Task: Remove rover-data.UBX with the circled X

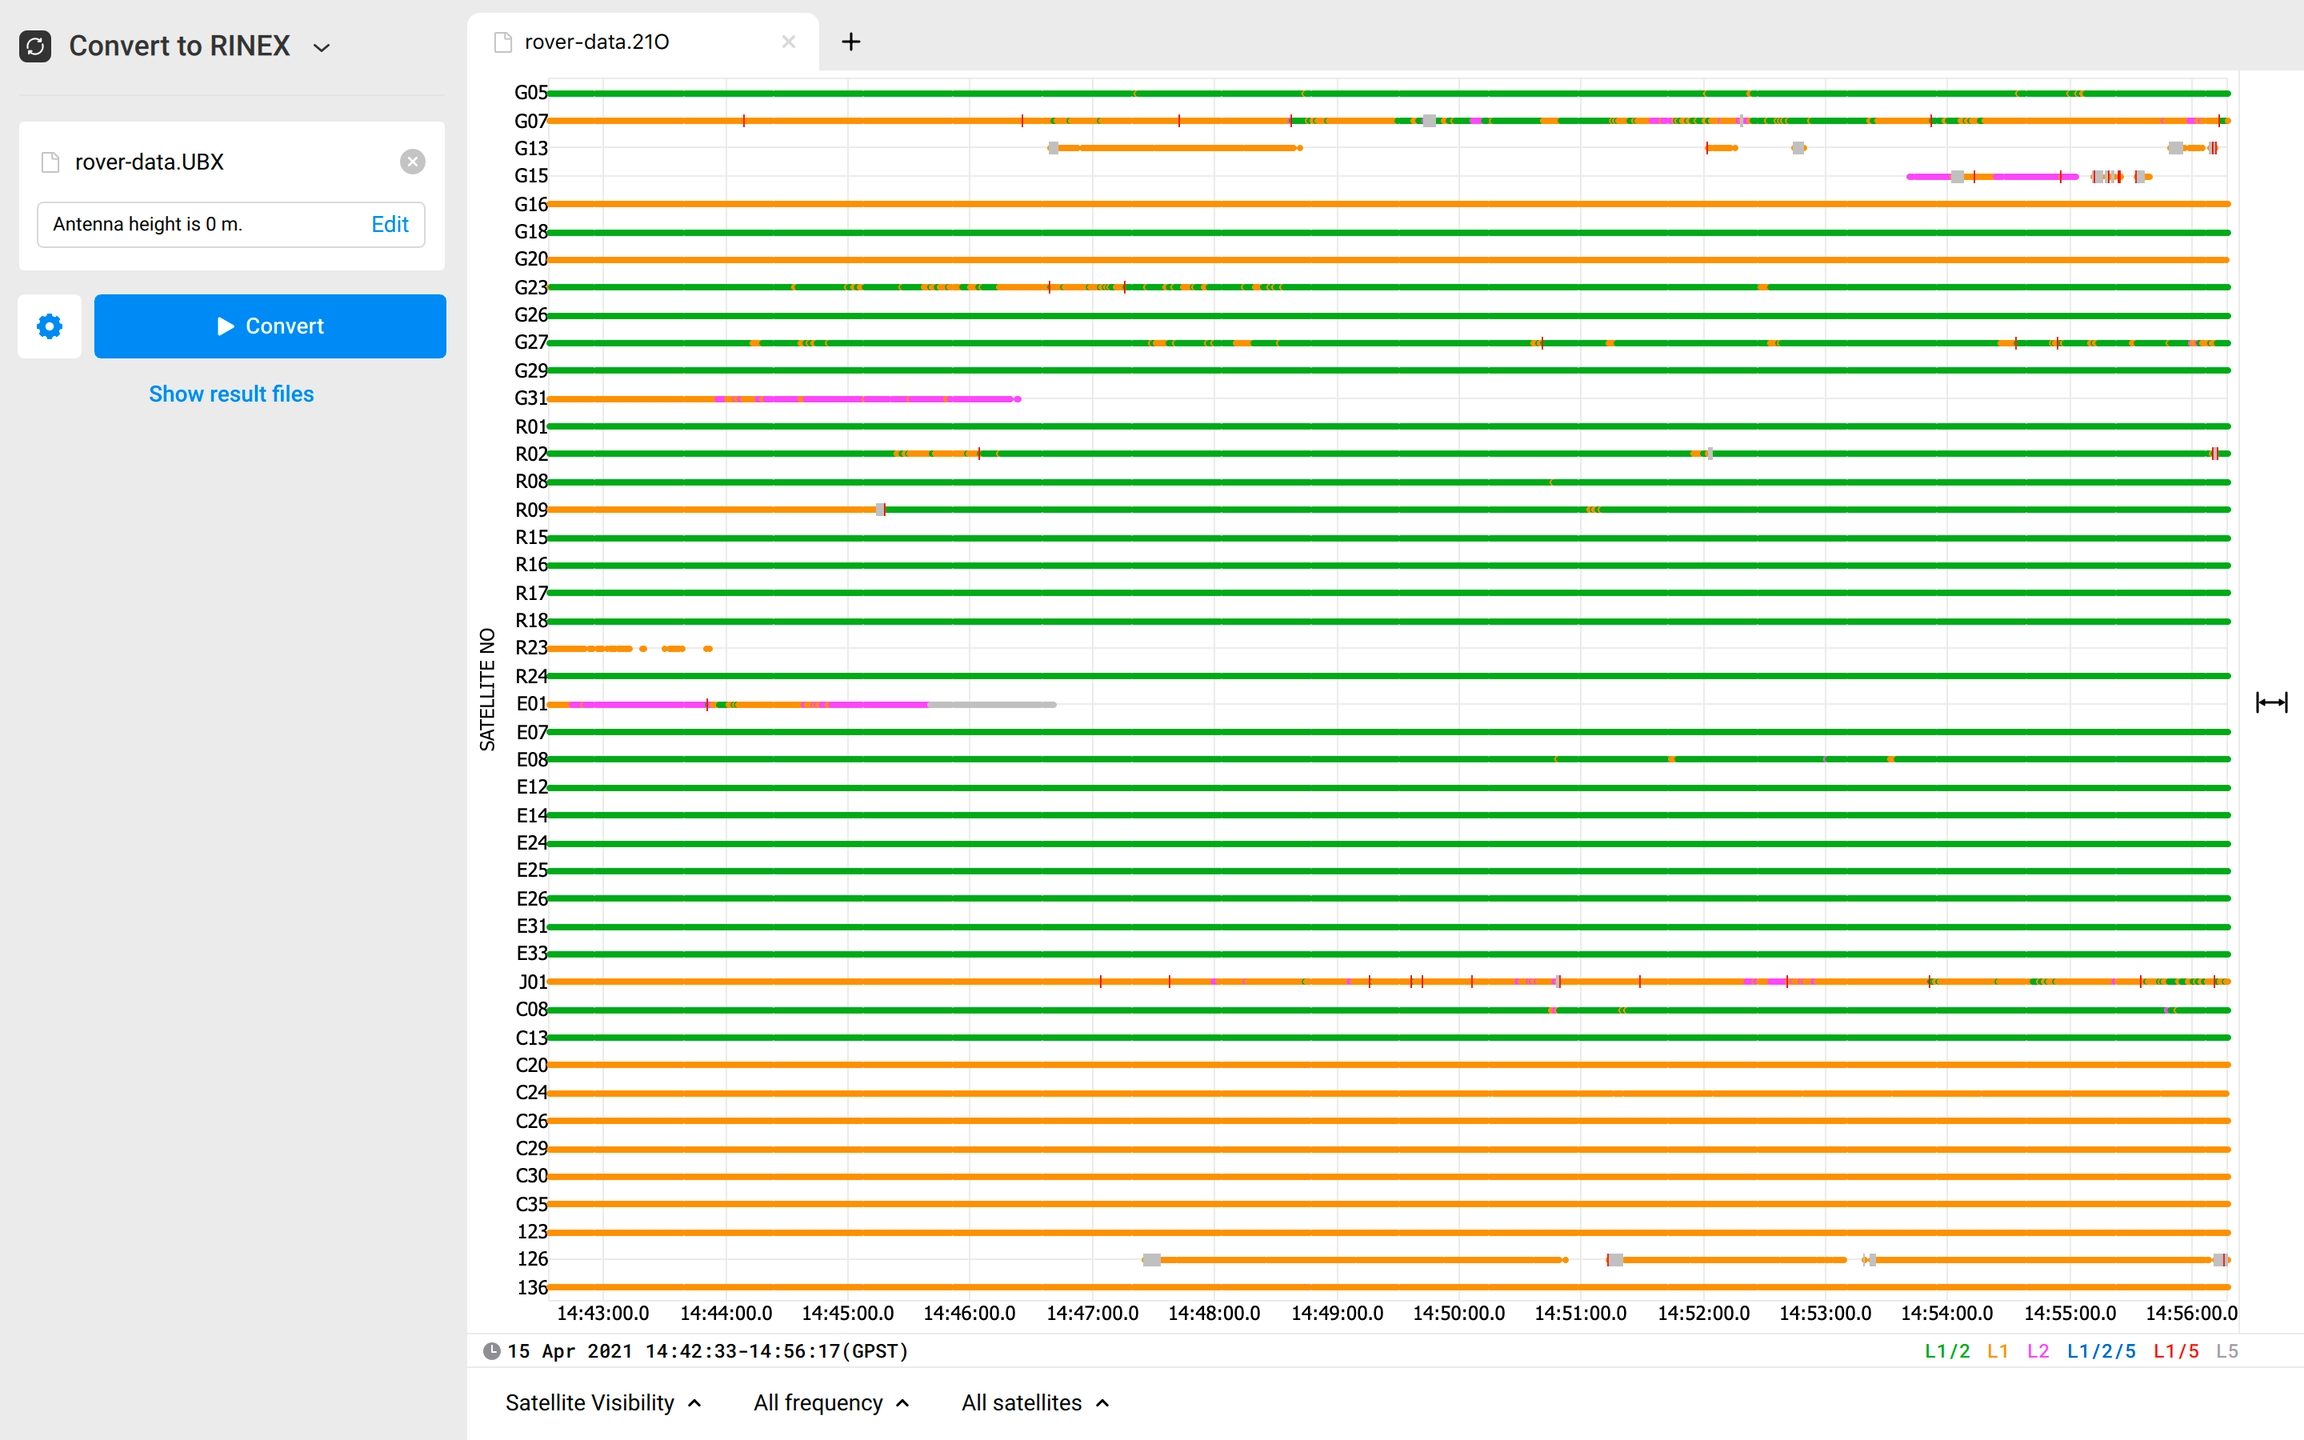Action: point(412,162)
